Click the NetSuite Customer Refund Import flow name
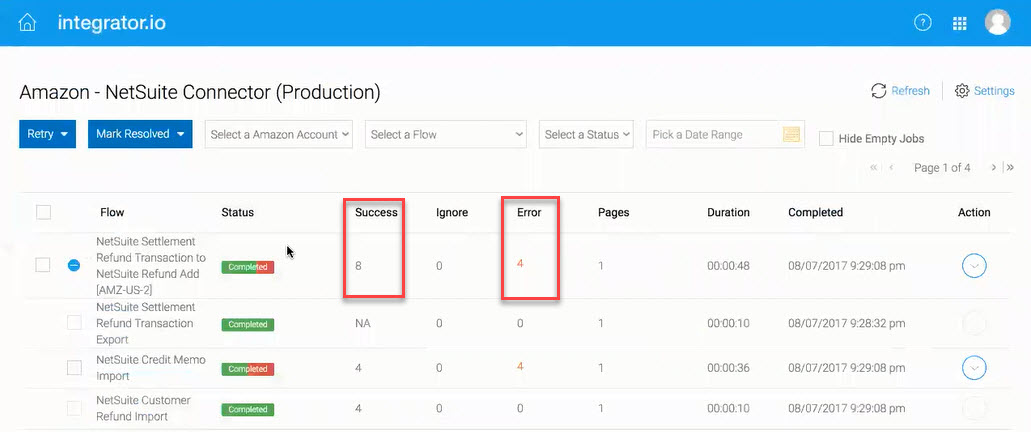1031x432 pixels. pos(143,408)
